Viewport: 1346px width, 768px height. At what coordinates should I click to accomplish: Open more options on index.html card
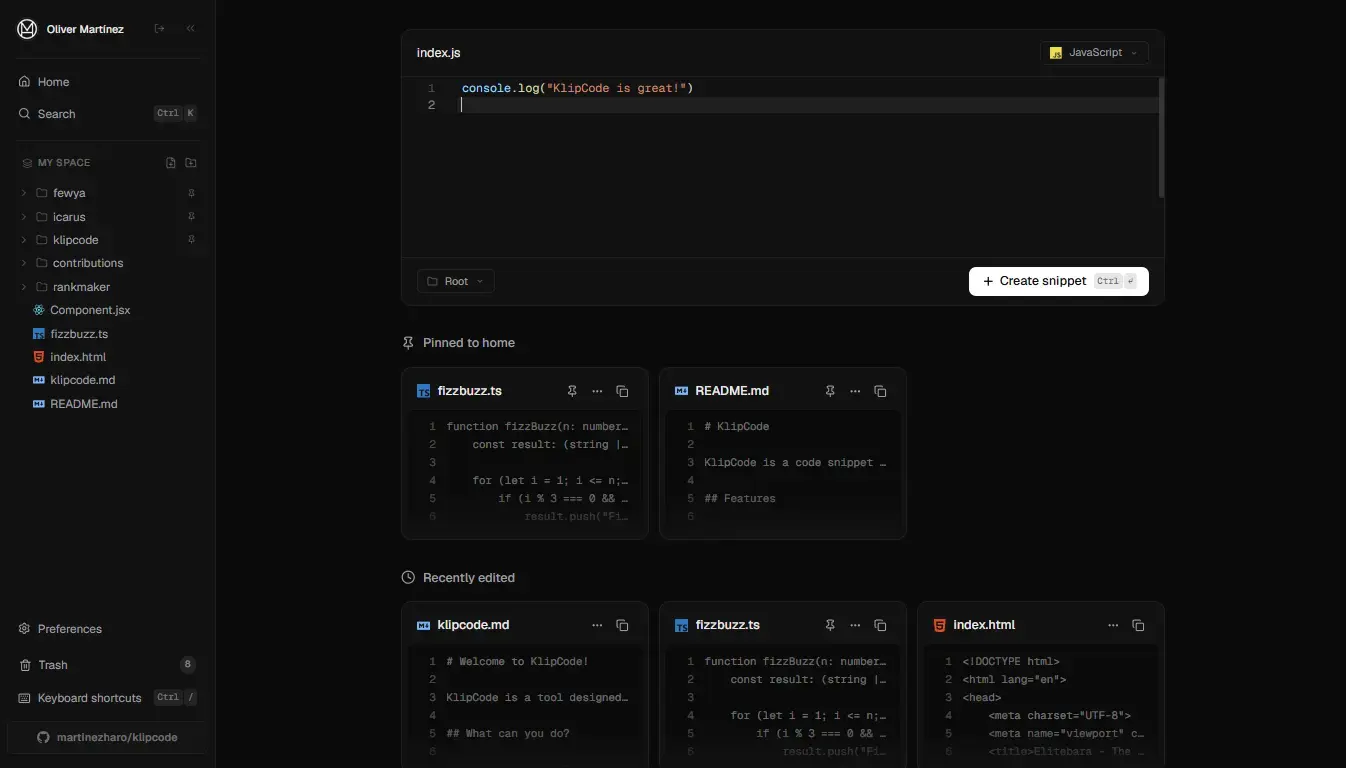(x=1113, y=625)
